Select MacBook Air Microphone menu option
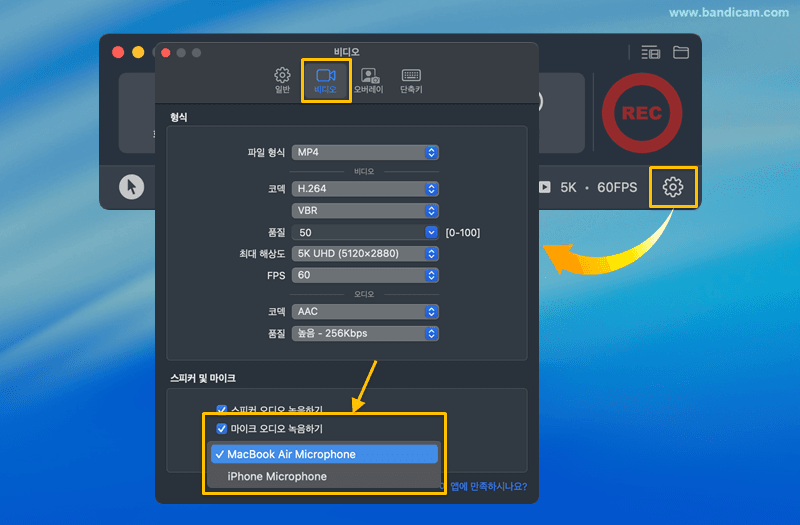 [x=325, y=454]
